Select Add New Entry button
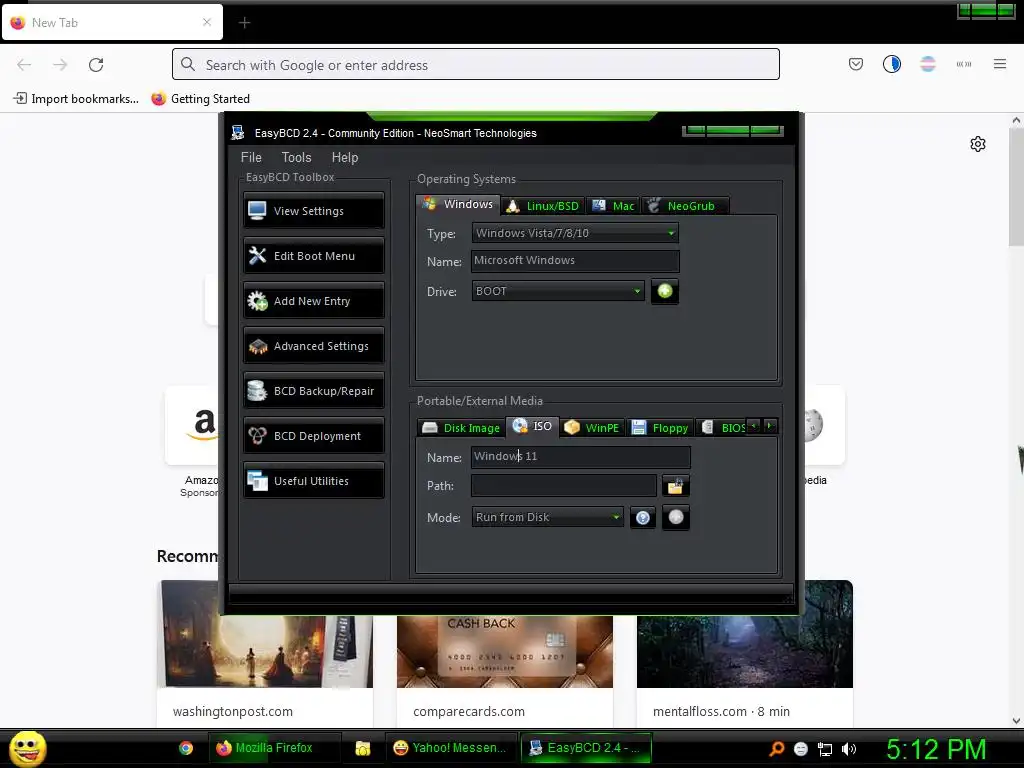 click(313, 301)
